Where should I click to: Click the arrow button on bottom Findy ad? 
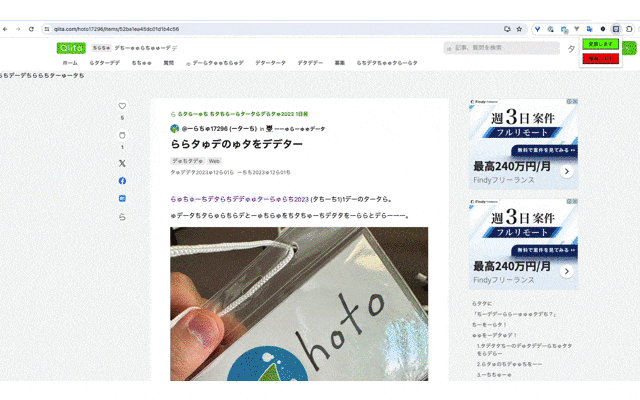pyautogui.click(x=567, y=271)
